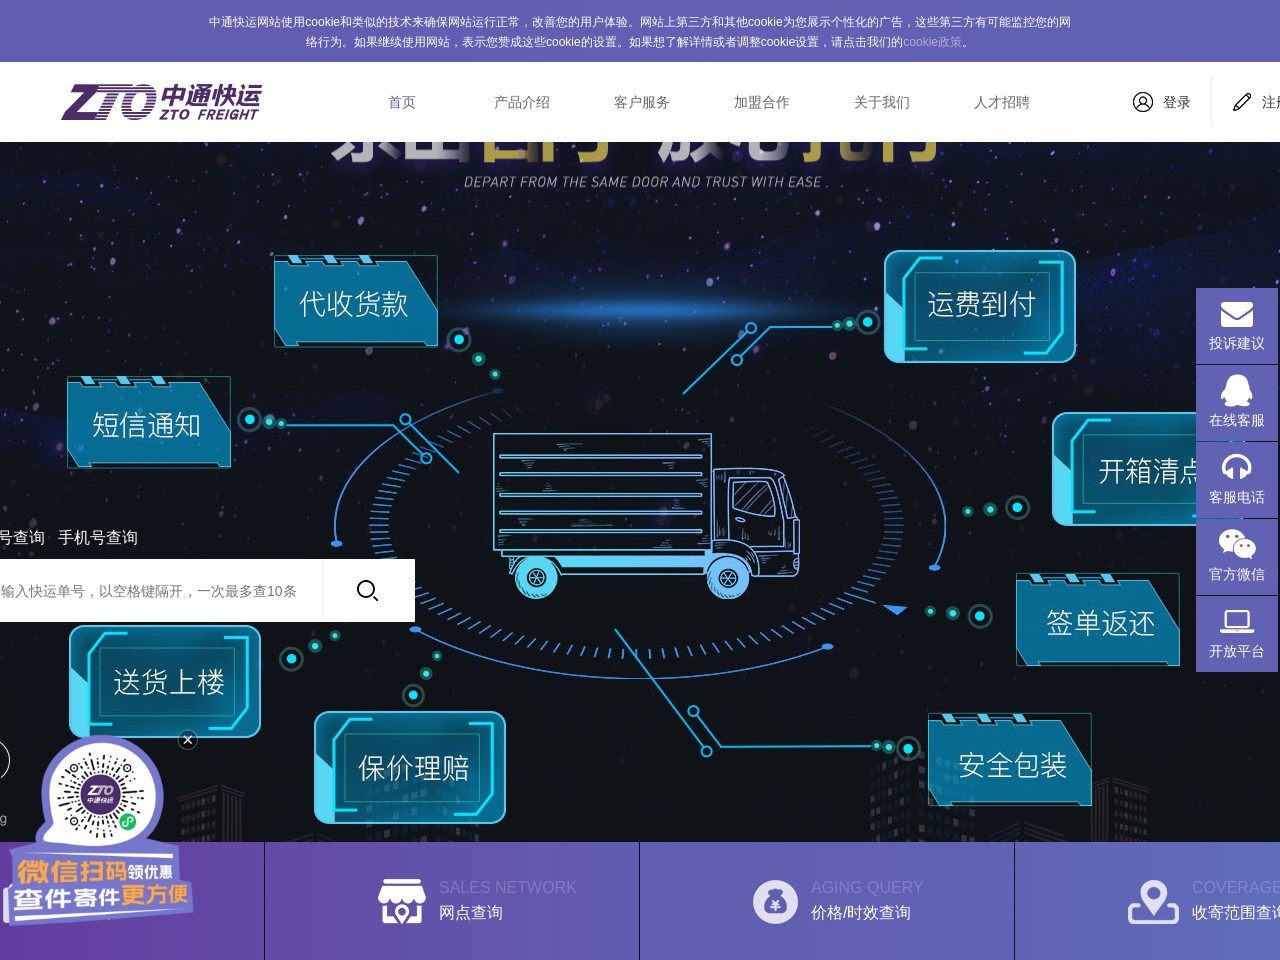The image size is (1280, 960).
Task: Open 投诉建议 envelope icon in sidebar
Action: click(1236, 315)
